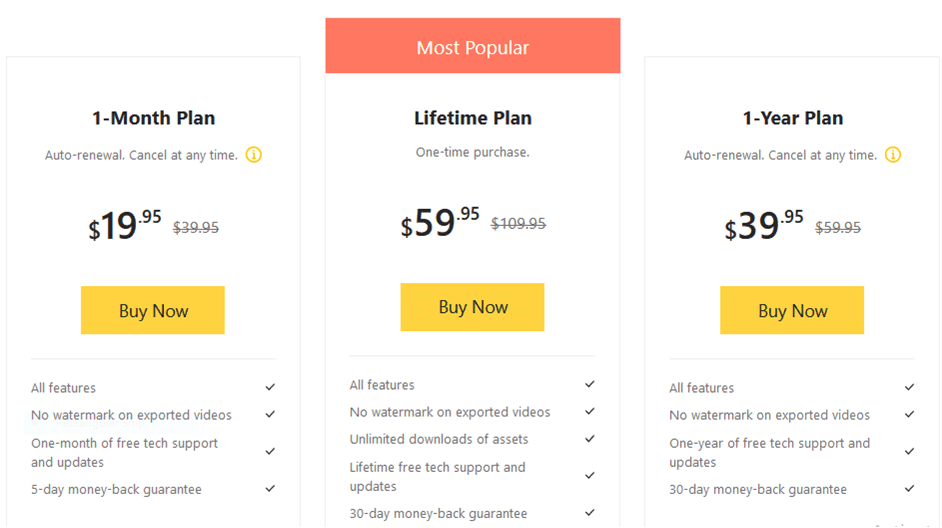Click the checkmark for Lifetime free tech support
The image size is (942, 528).
click(x=590, y=476)
